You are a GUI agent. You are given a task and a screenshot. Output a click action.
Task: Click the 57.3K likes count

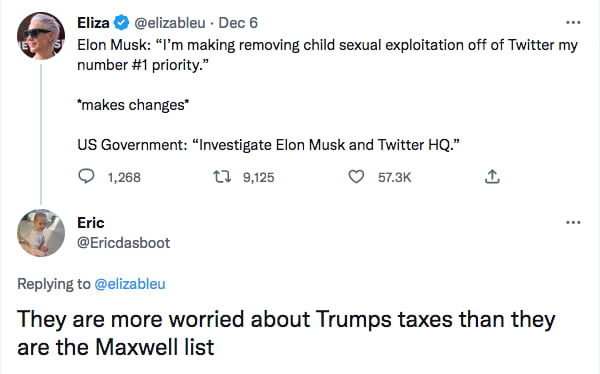coord(395,177)
